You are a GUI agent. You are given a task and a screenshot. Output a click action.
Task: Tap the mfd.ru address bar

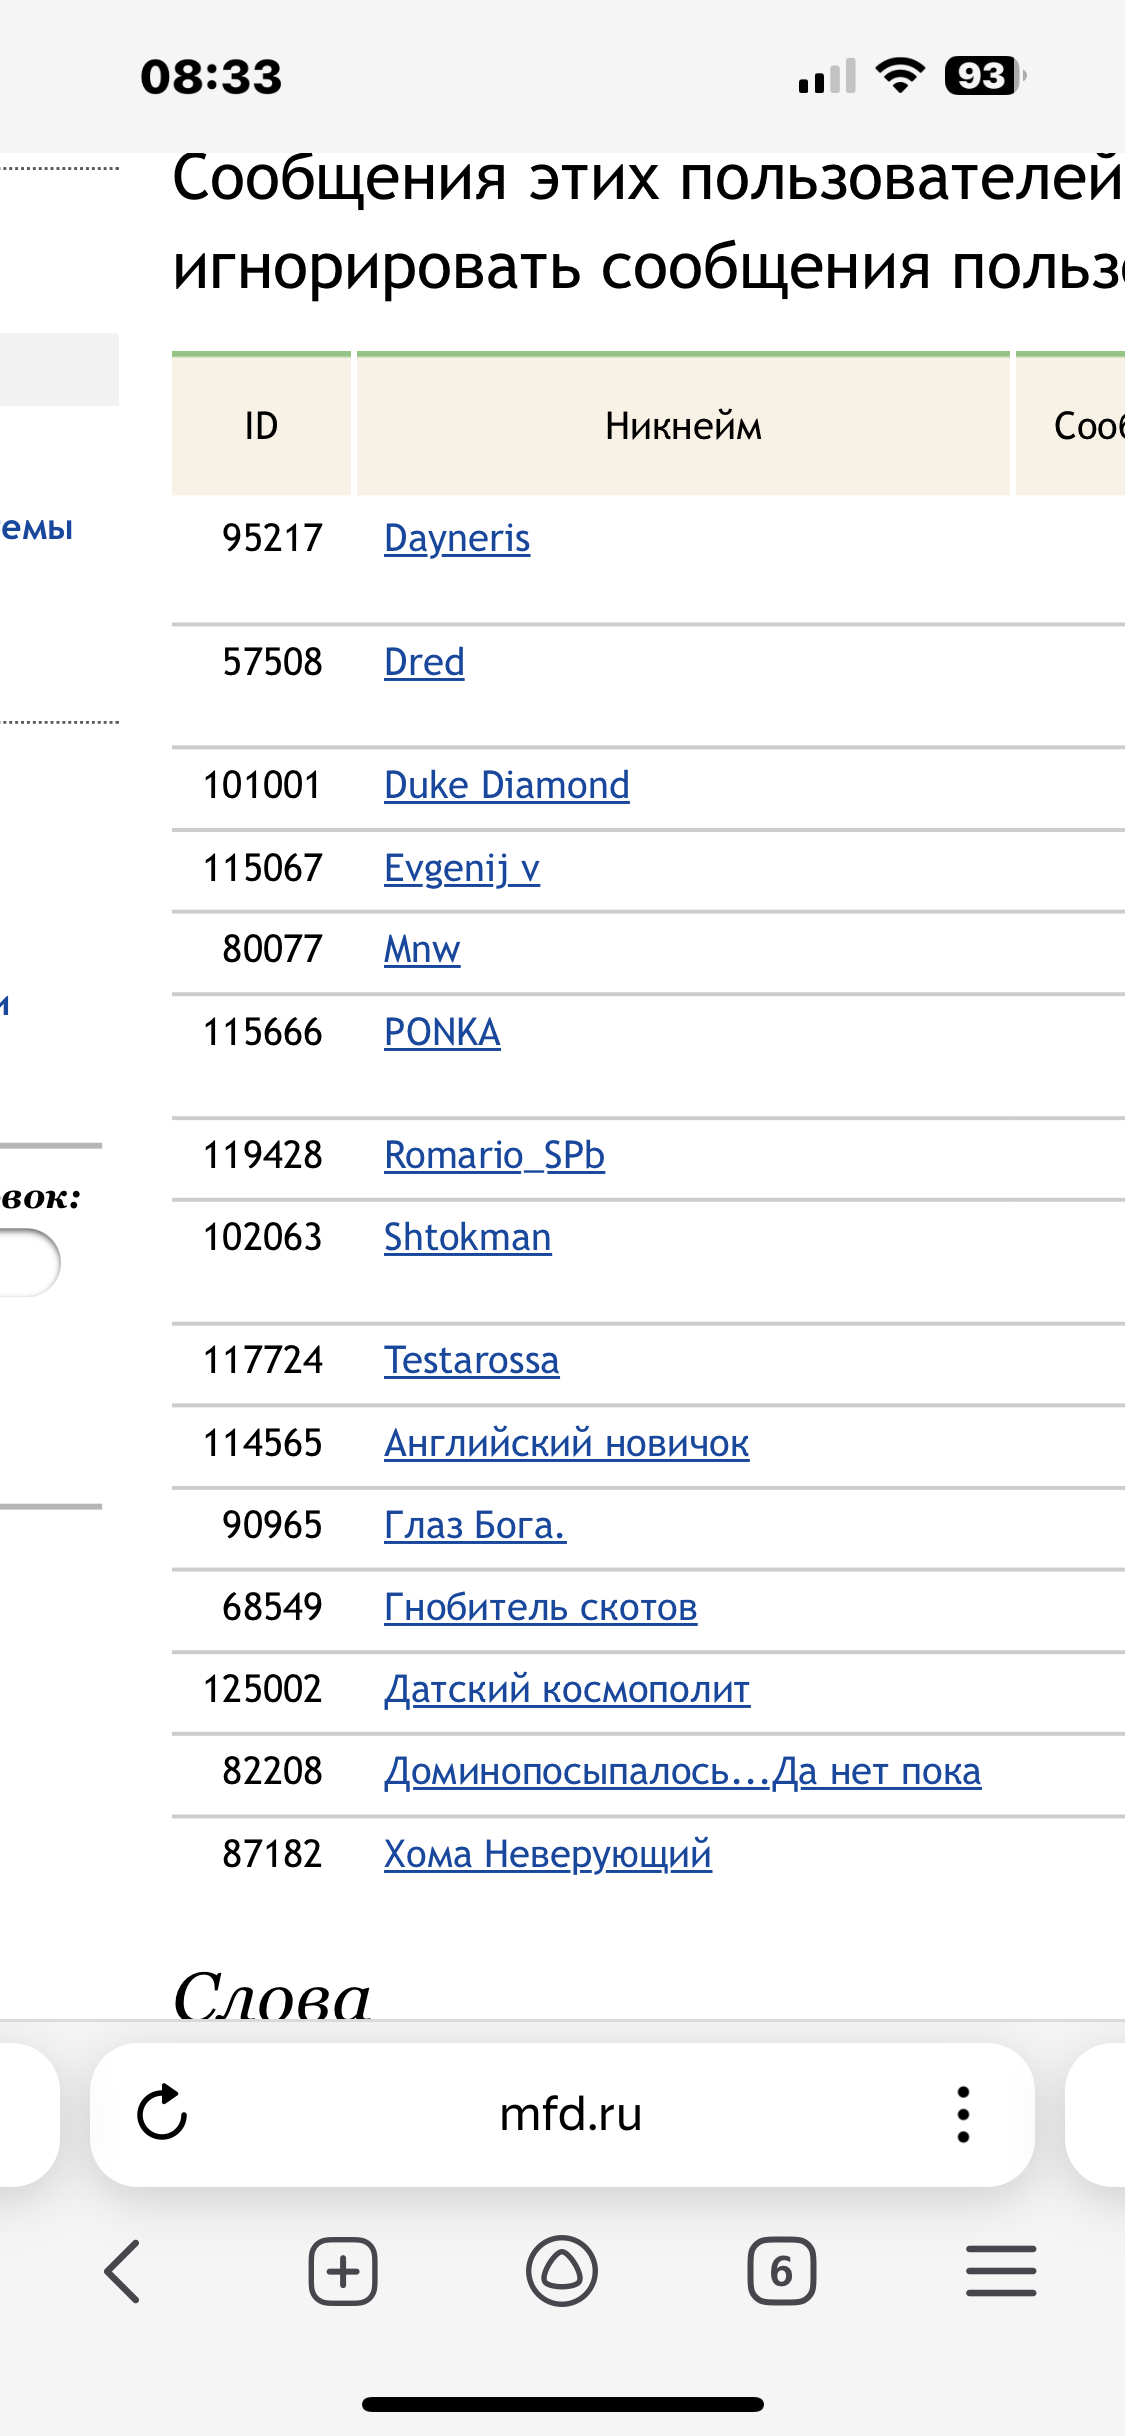[x=570, y=2114]
